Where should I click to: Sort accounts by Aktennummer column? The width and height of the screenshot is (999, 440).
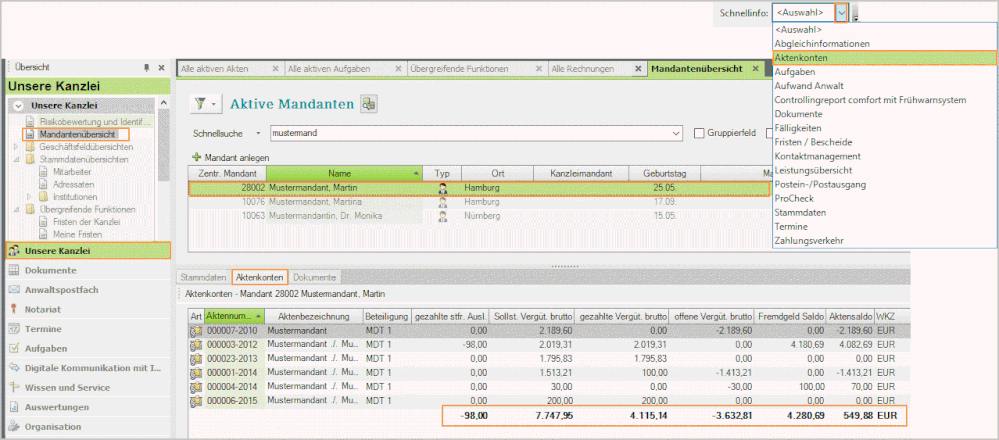[x=233, y=316]
